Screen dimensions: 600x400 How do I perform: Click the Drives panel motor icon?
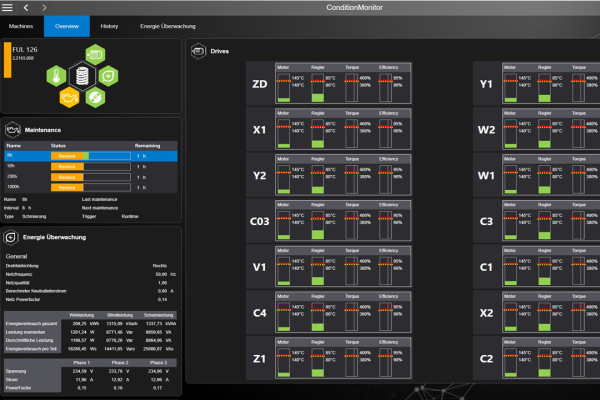pyautogui.click(x=198, y=51)
